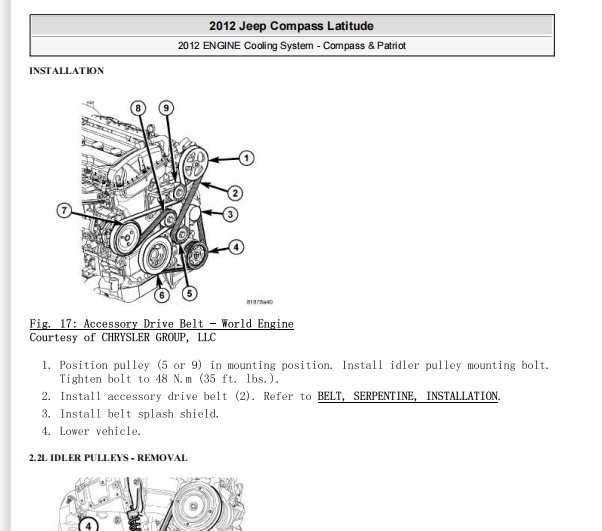Click the '2.2L IDLER PULLEYS - REMOVAL' heading
602x531 pixels.
[108, 458]
